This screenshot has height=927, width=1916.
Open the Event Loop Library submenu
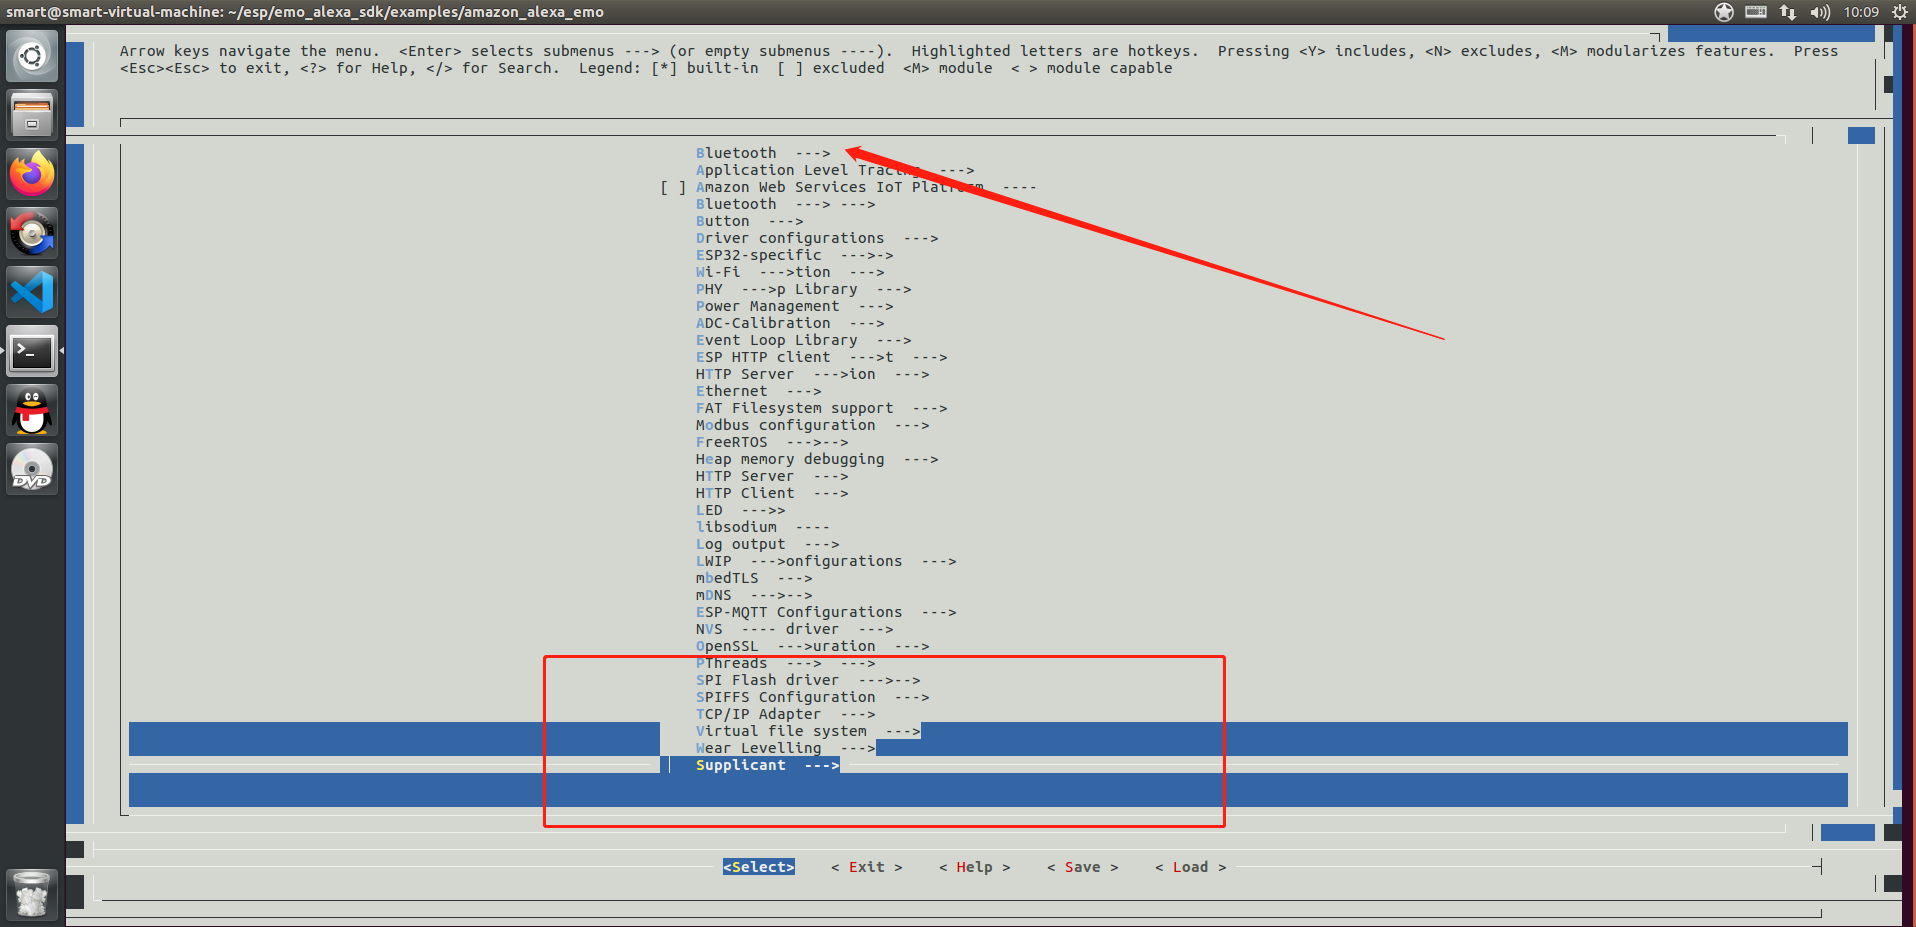coord(804,340)
